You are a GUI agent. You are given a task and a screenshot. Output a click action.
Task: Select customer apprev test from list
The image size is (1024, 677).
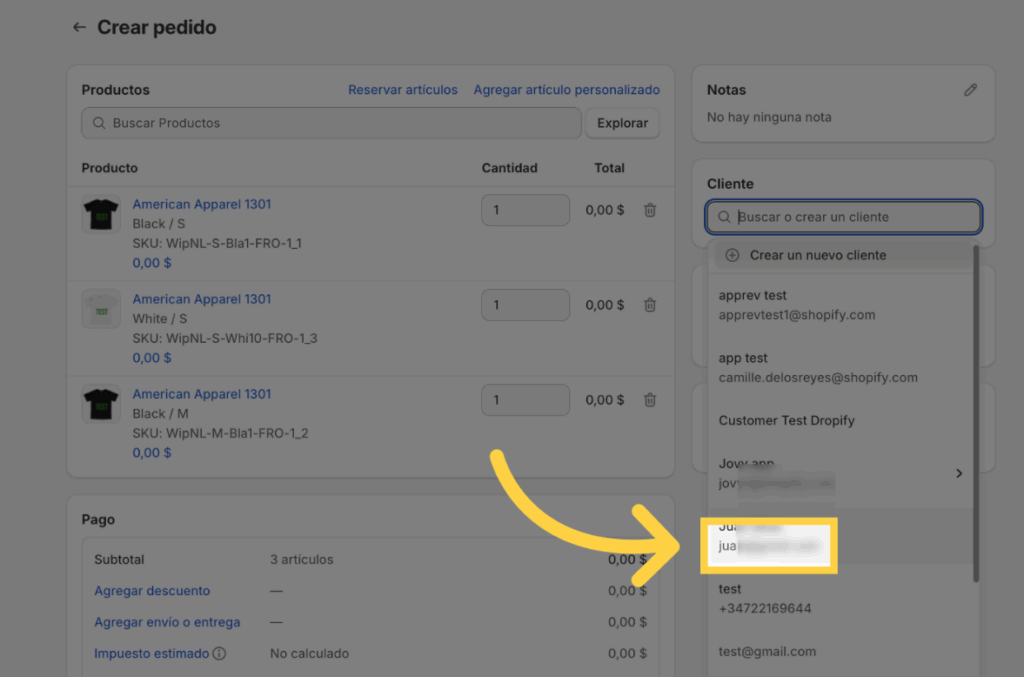(796, 305)
